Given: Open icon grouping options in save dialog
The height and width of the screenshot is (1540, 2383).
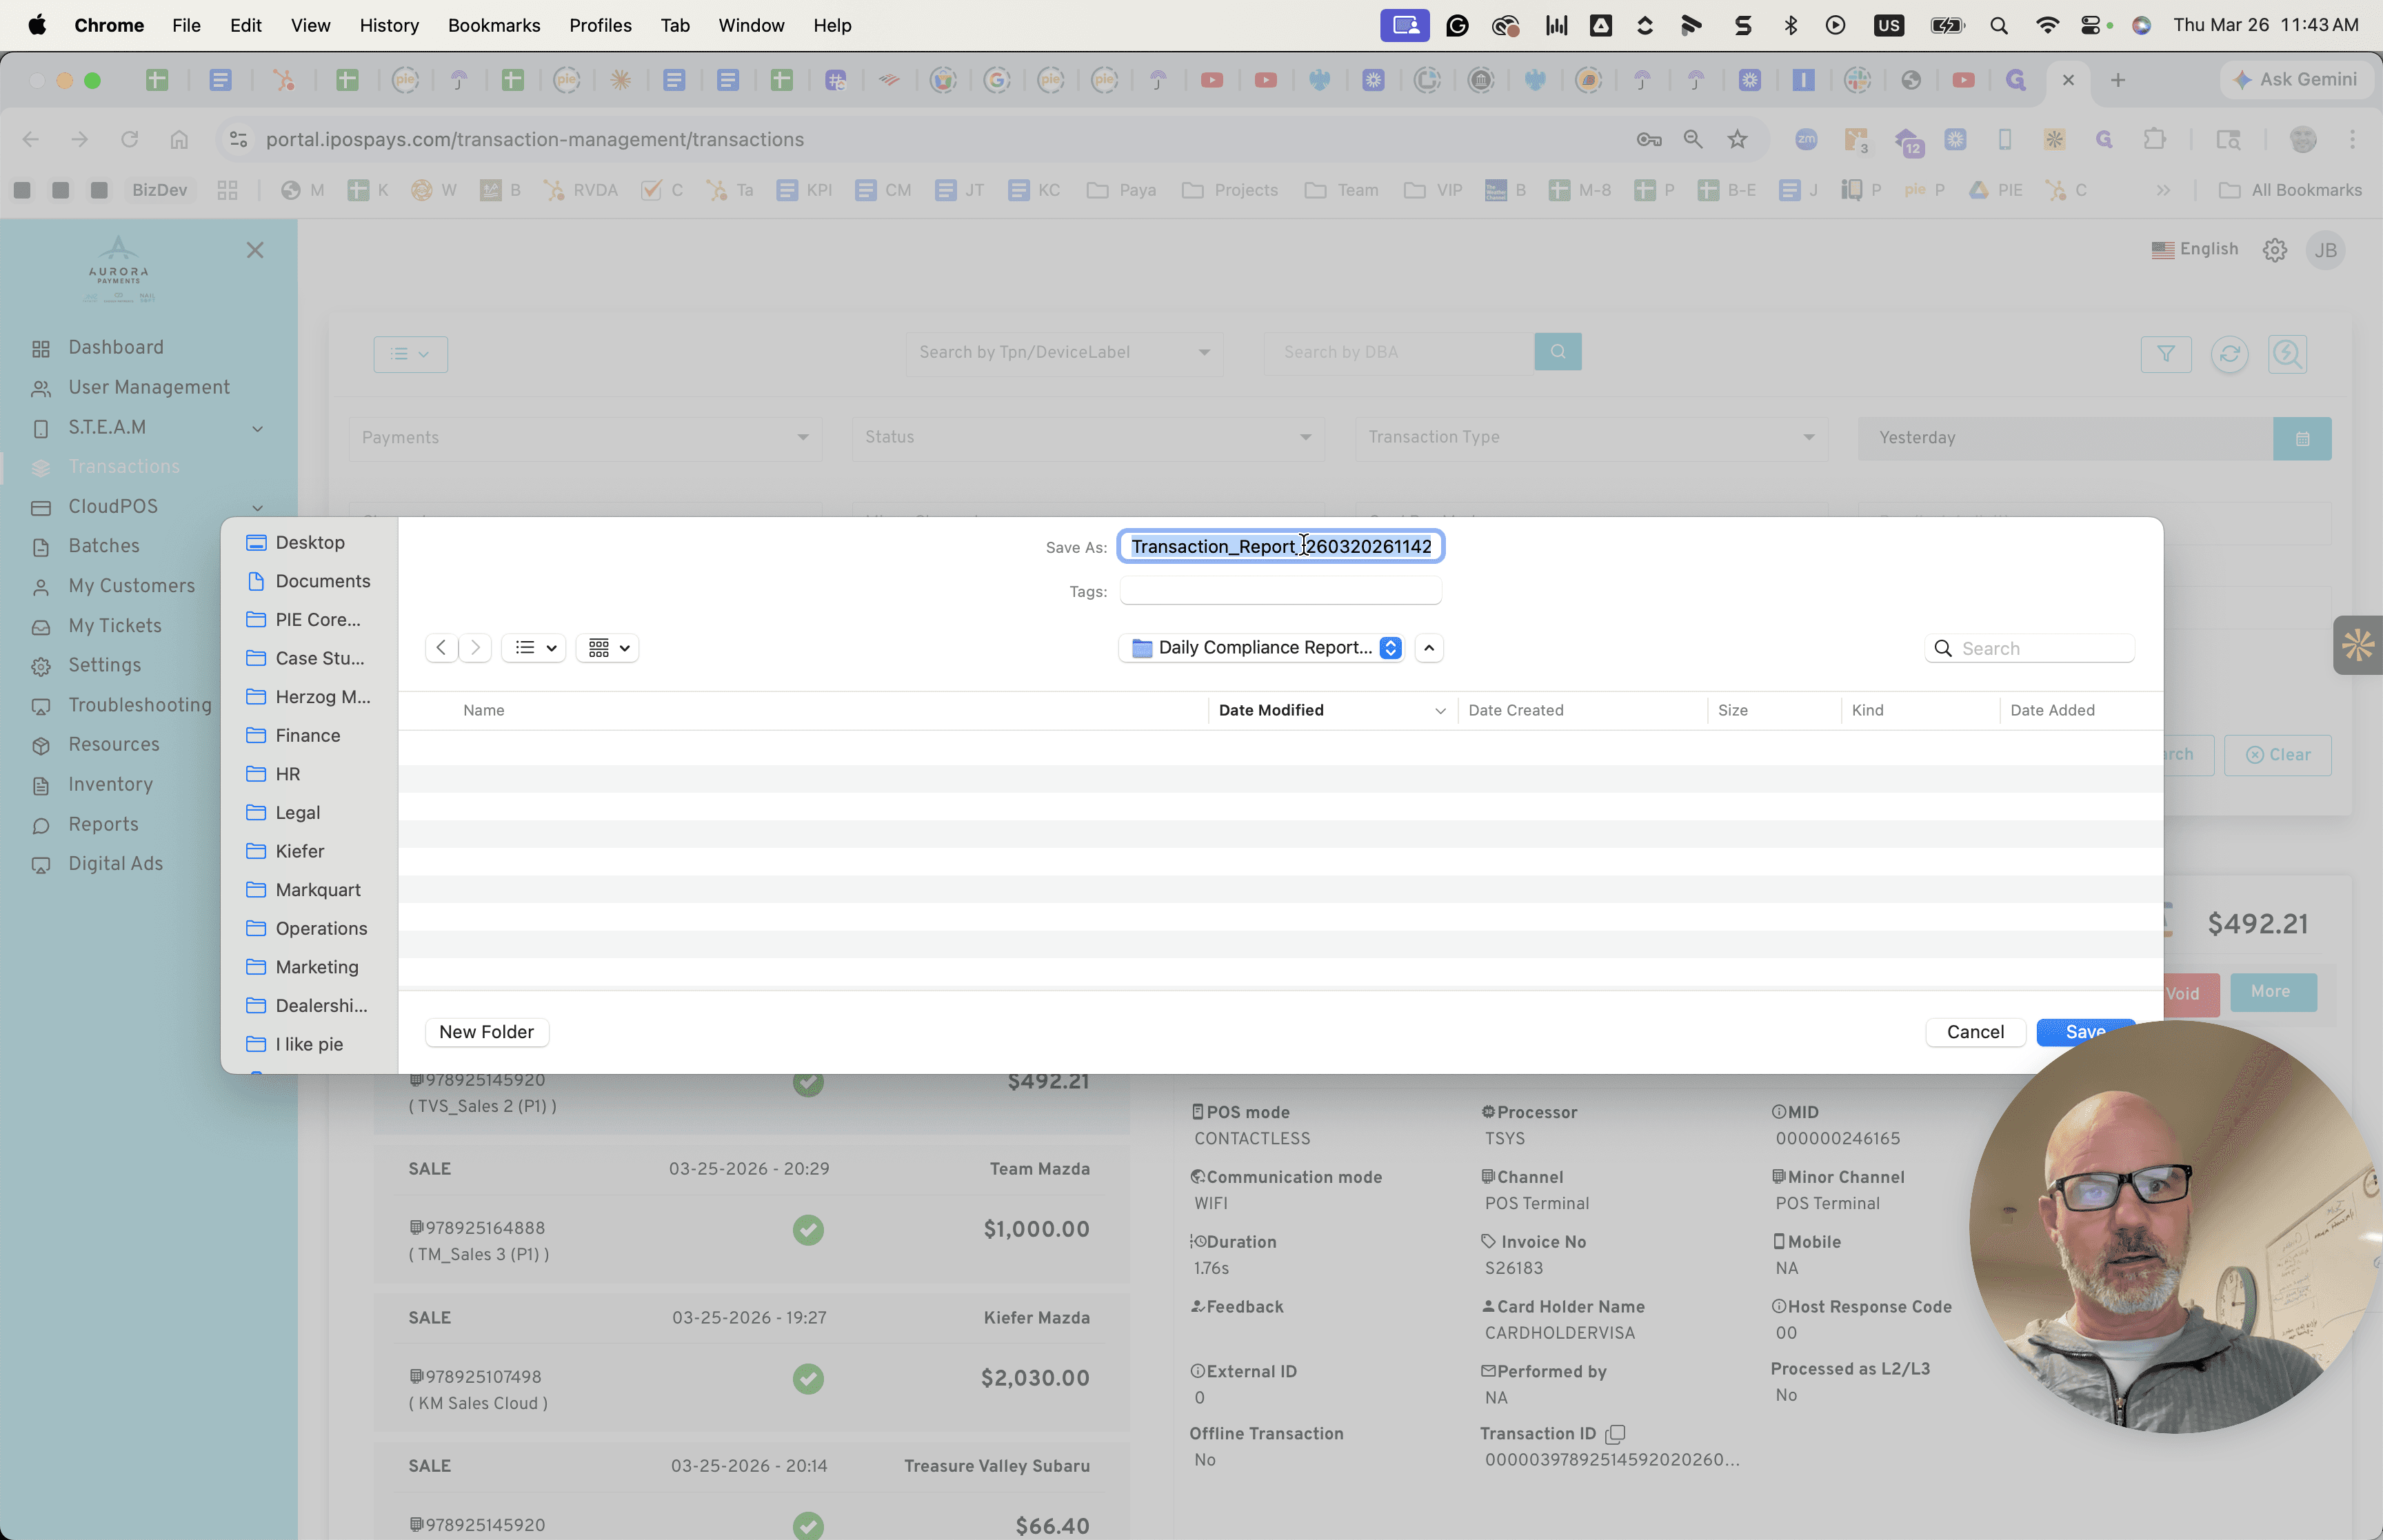Looking at the screenshot, I should pyautogui.click(x=608, y=648).
